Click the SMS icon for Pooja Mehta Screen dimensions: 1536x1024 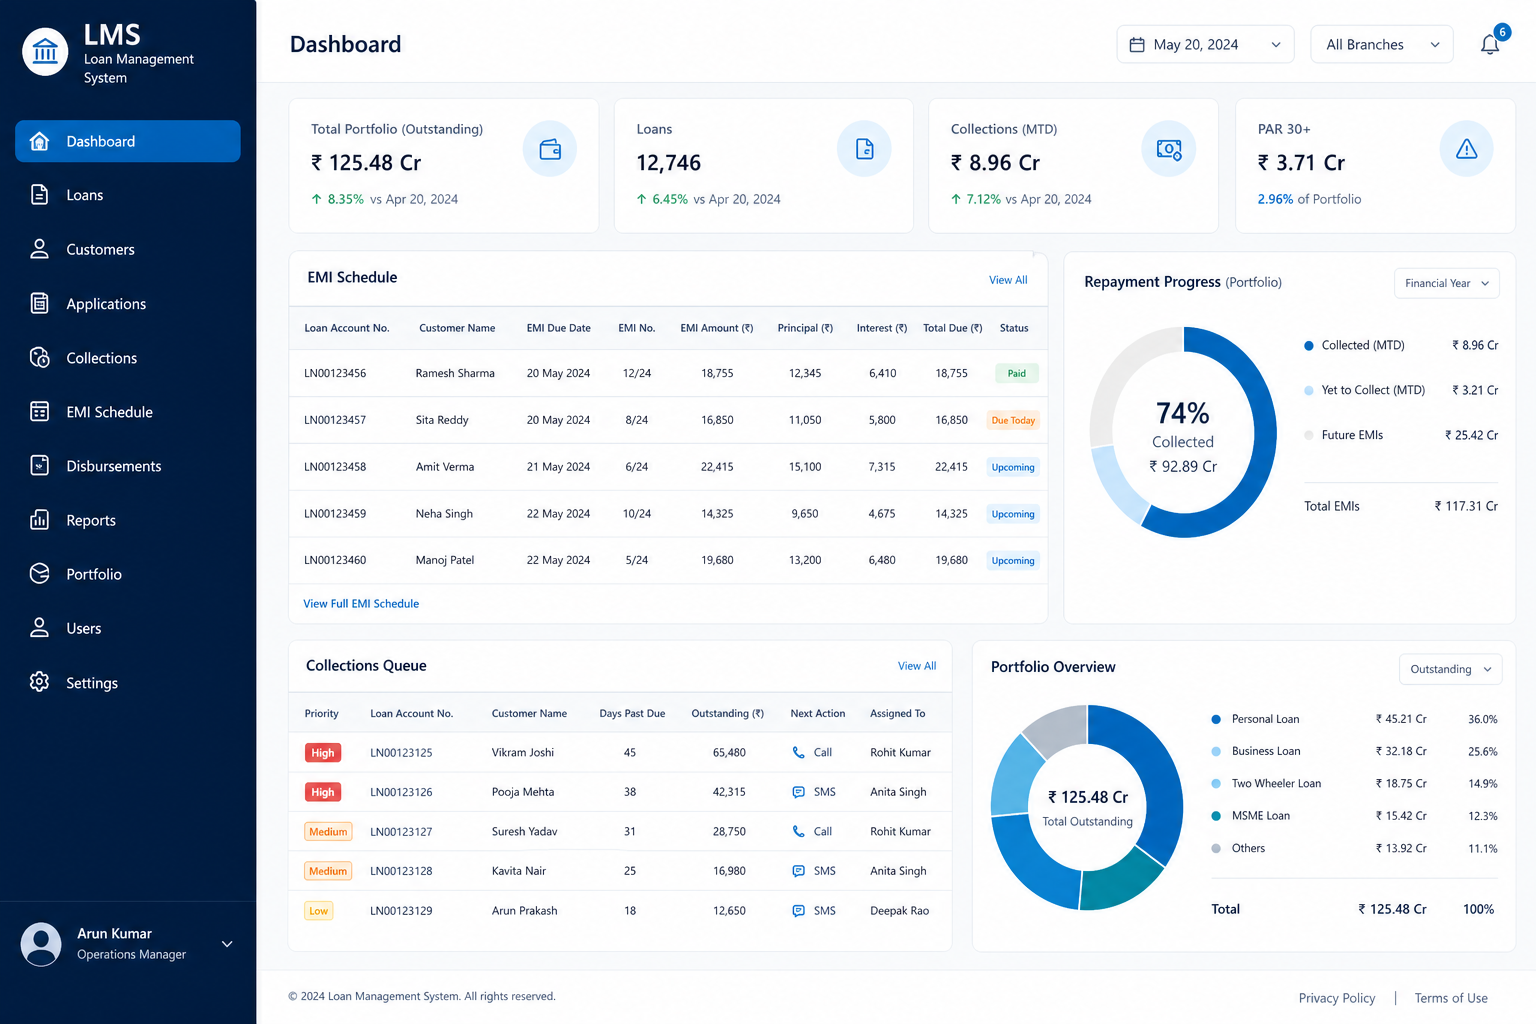(798, 792)
